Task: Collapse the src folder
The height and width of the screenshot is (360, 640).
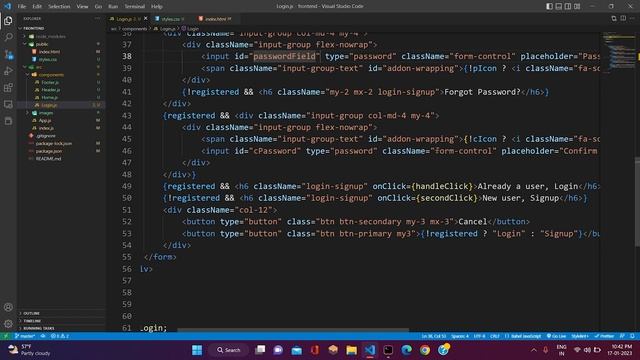Action: point(39,67)
